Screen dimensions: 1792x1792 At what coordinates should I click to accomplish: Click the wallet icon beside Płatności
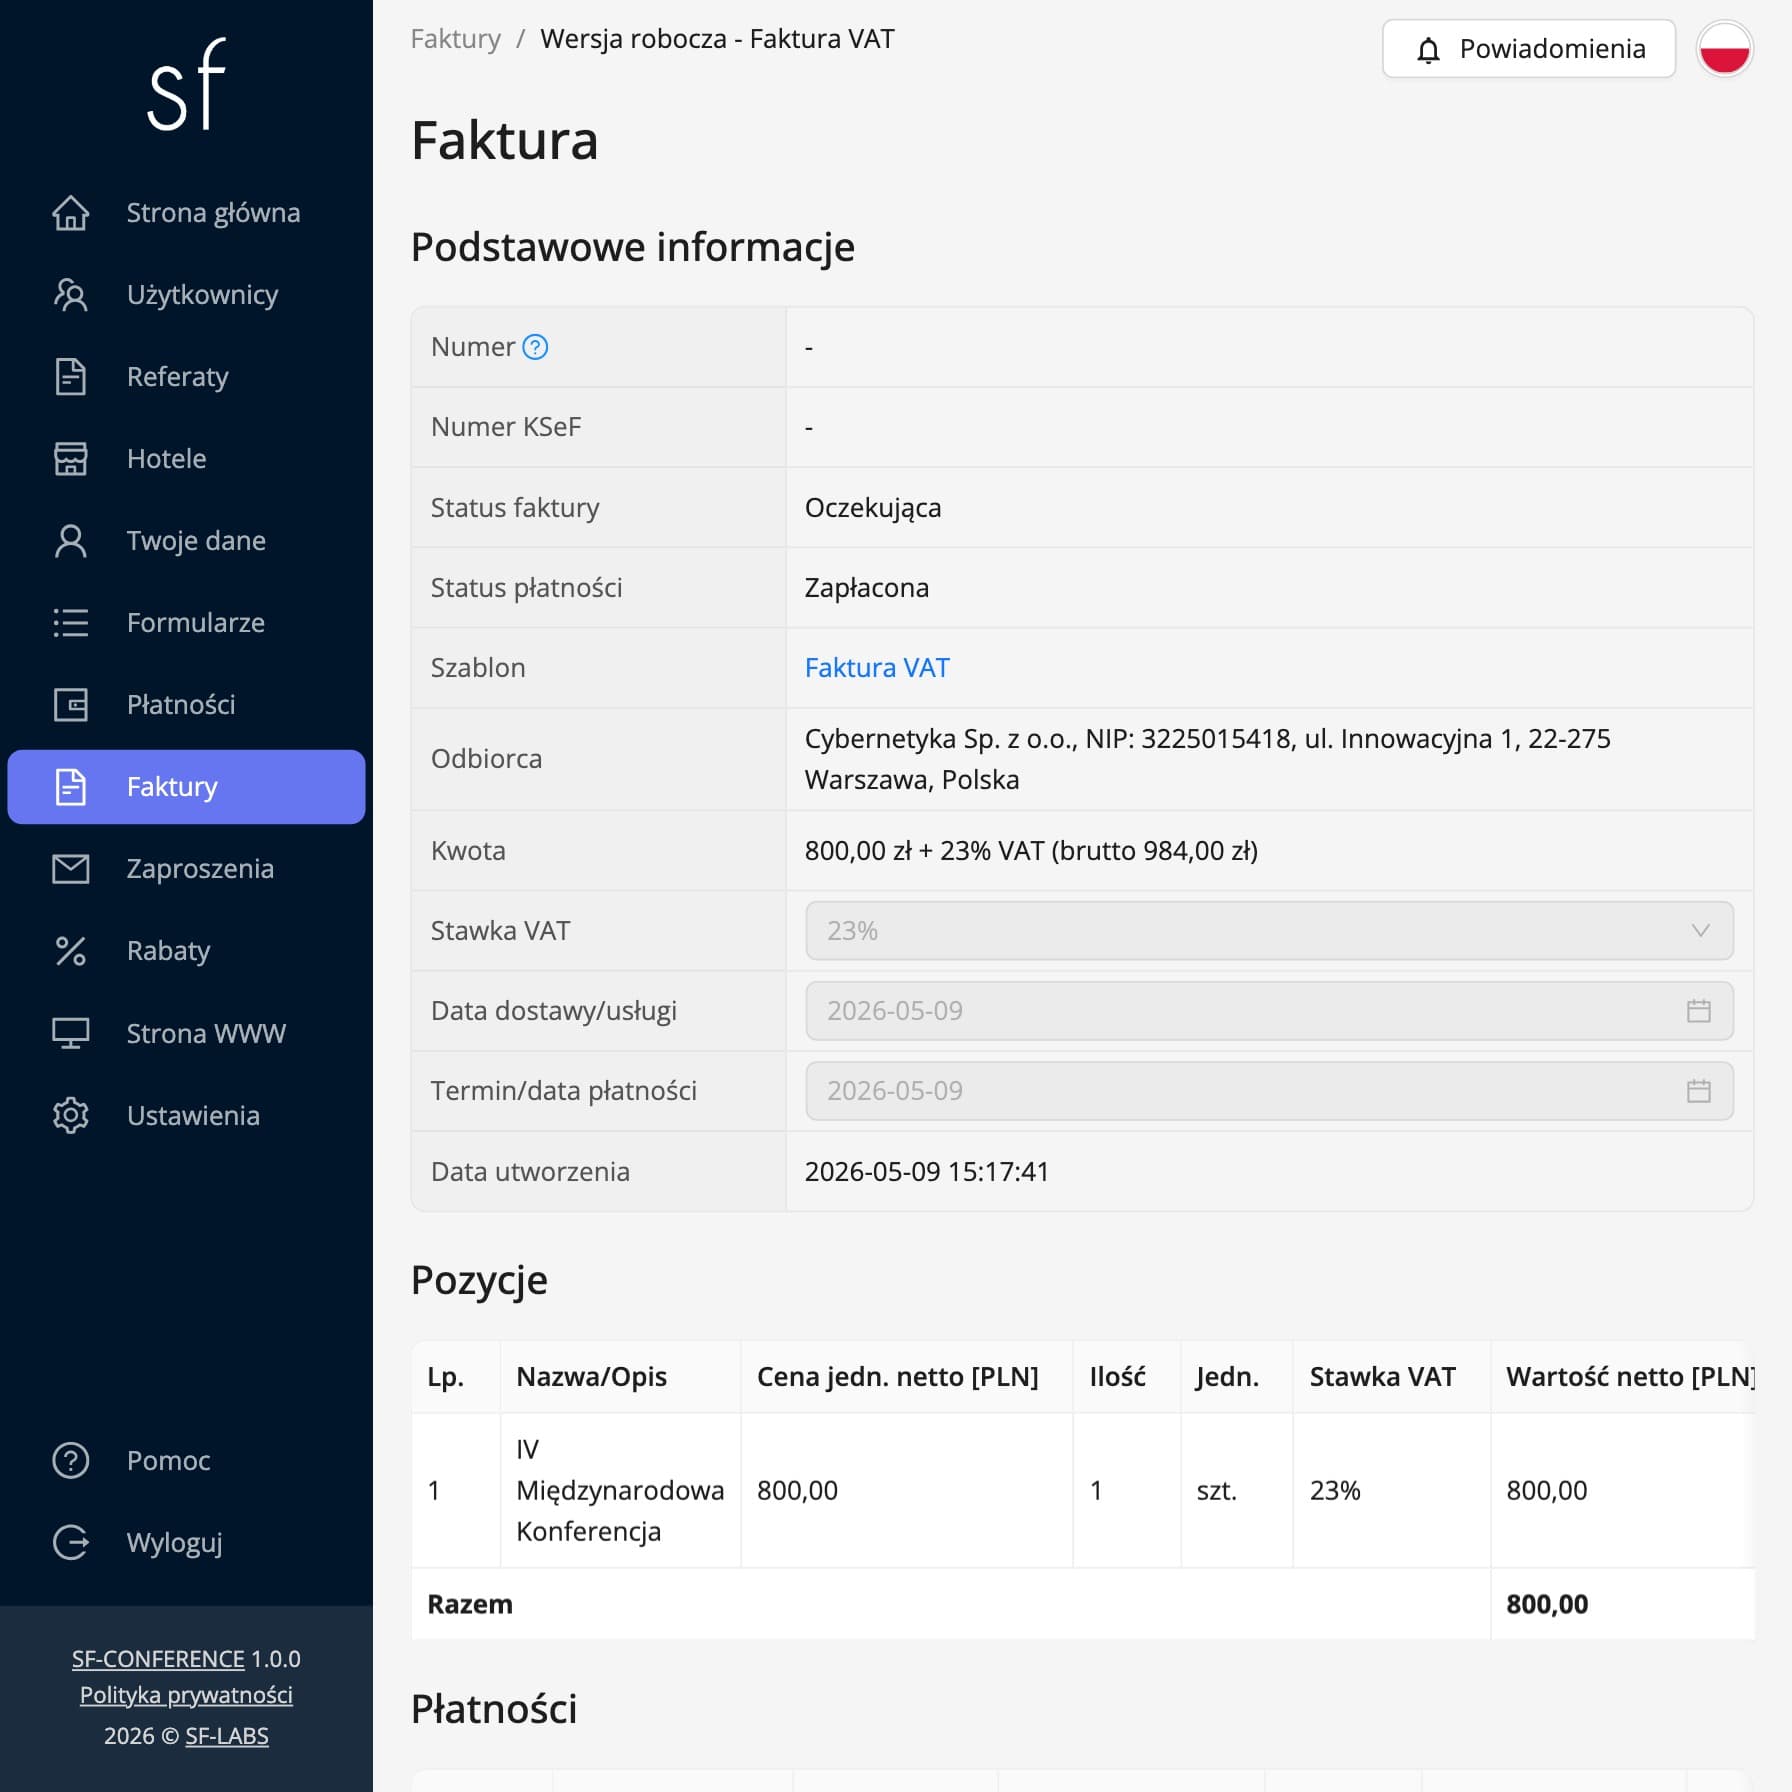click(x=70, y=705)
